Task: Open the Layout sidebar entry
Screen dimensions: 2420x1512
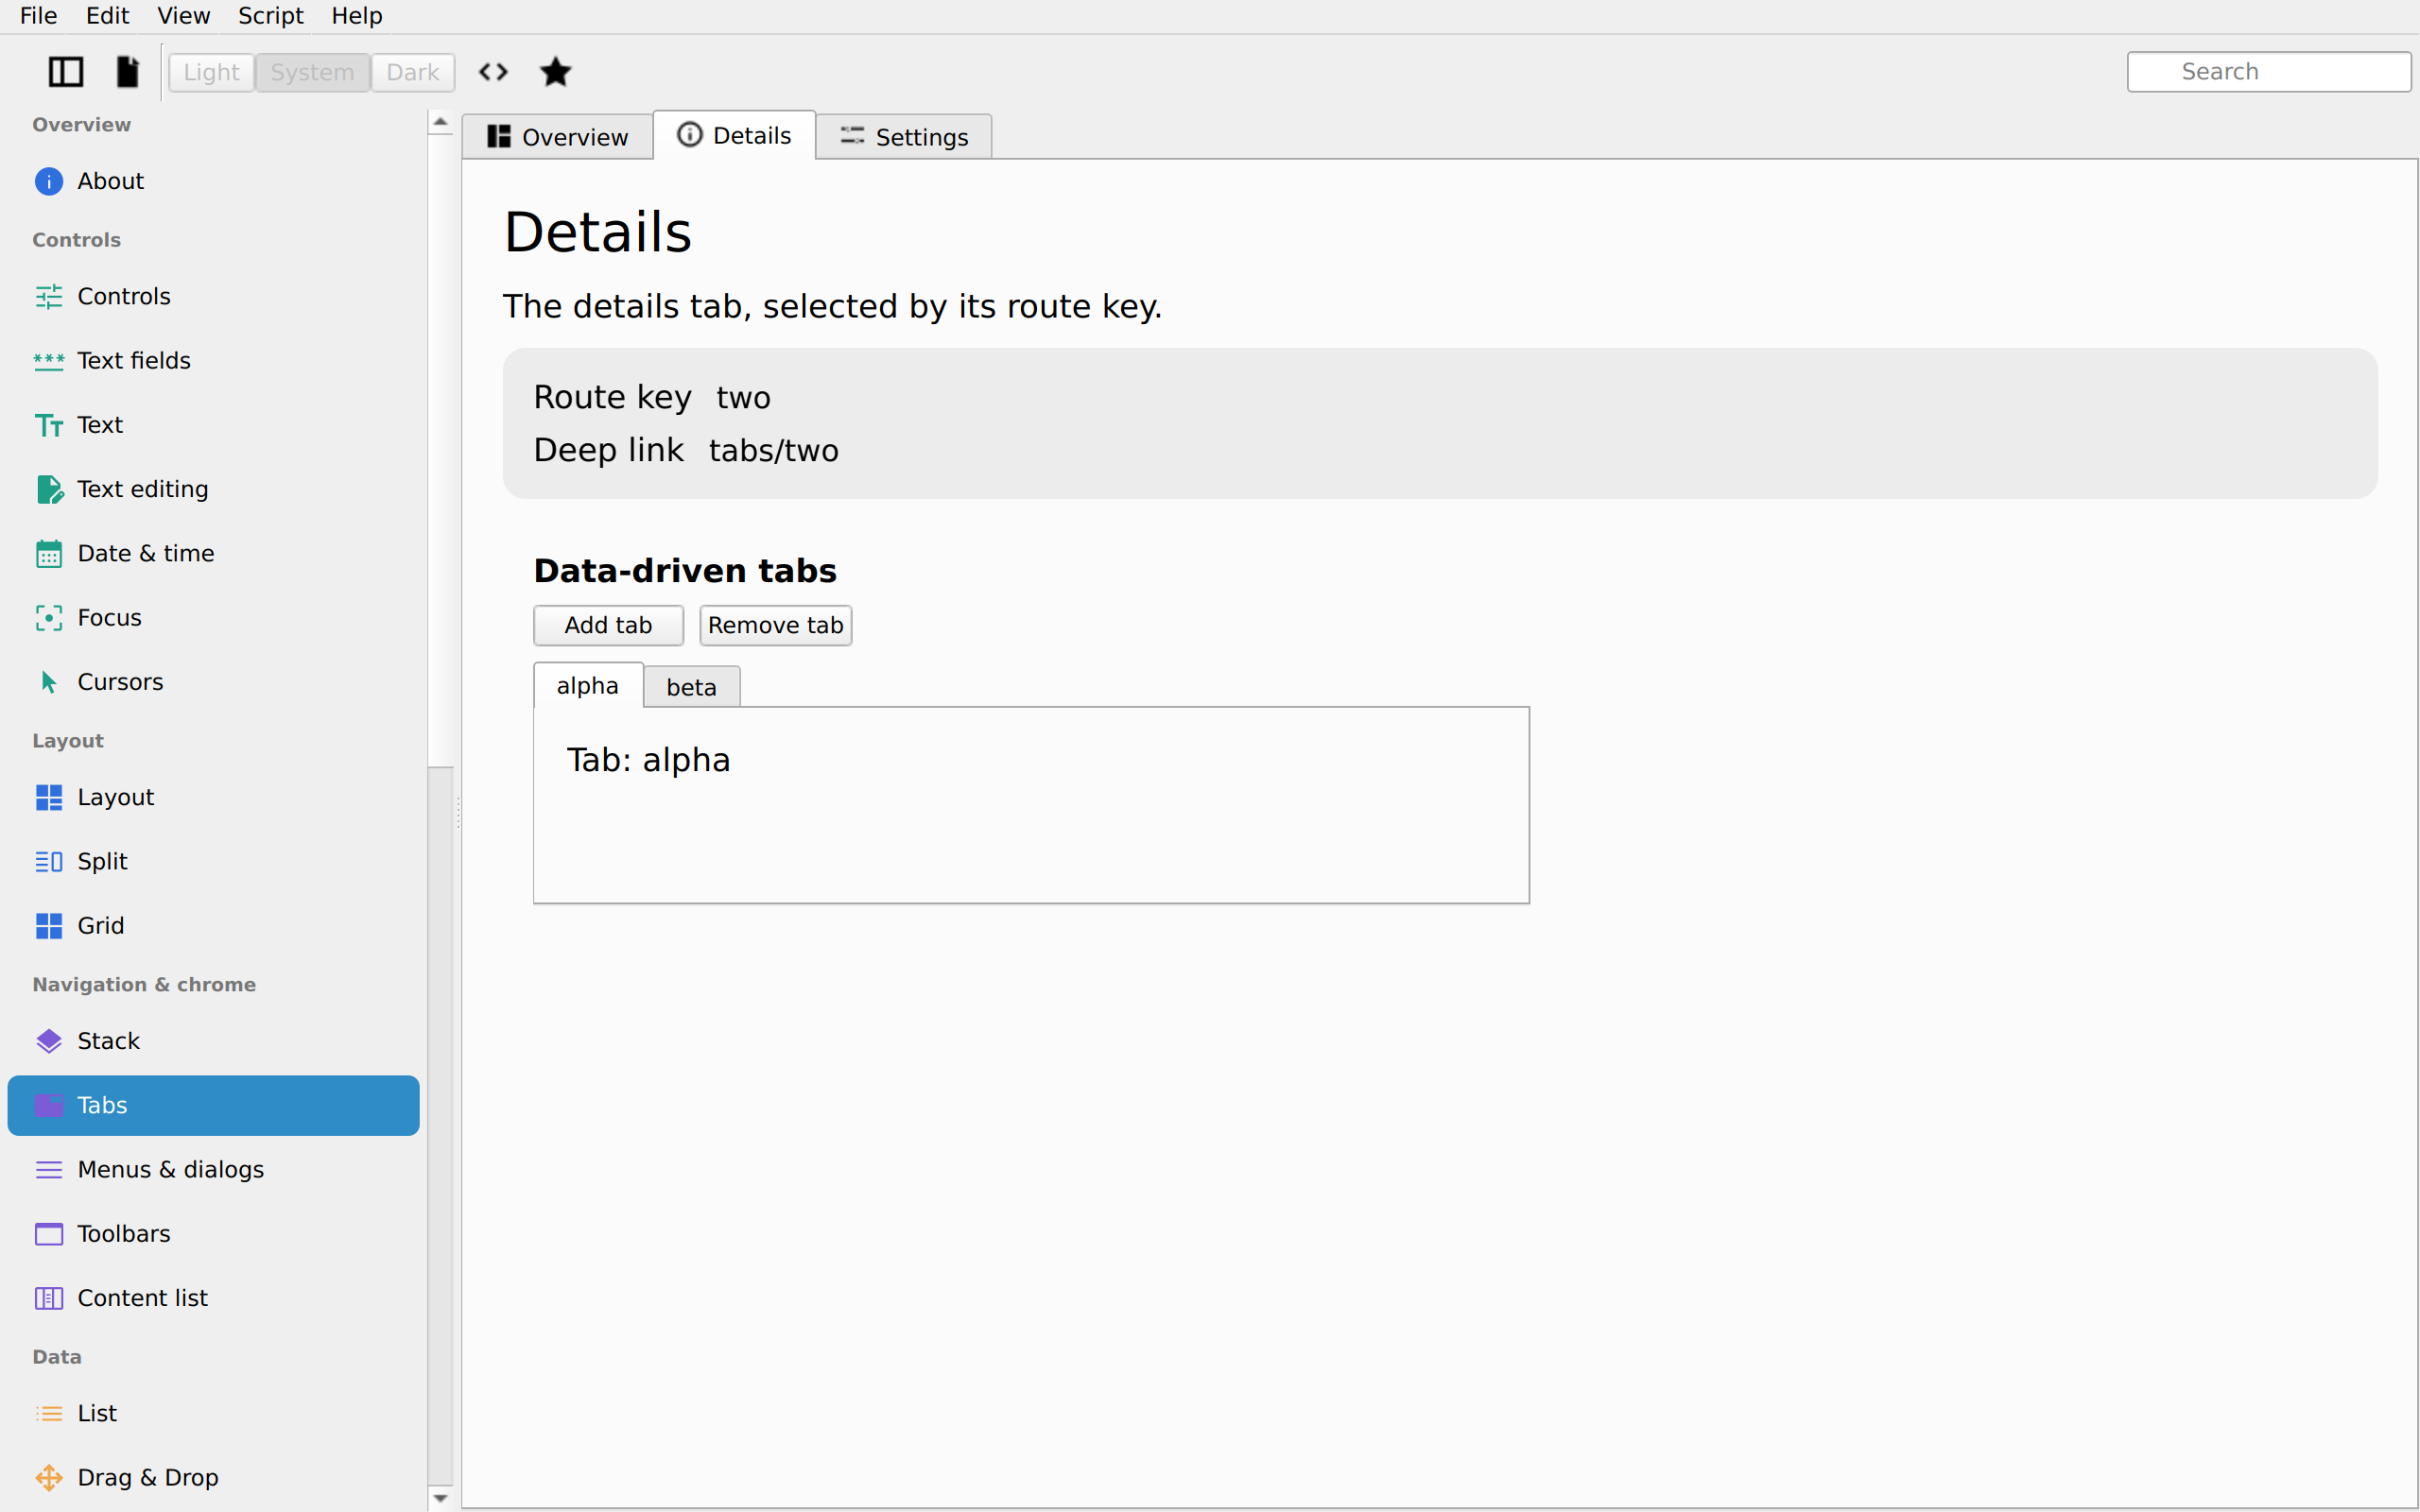Action: coord(213,797)
